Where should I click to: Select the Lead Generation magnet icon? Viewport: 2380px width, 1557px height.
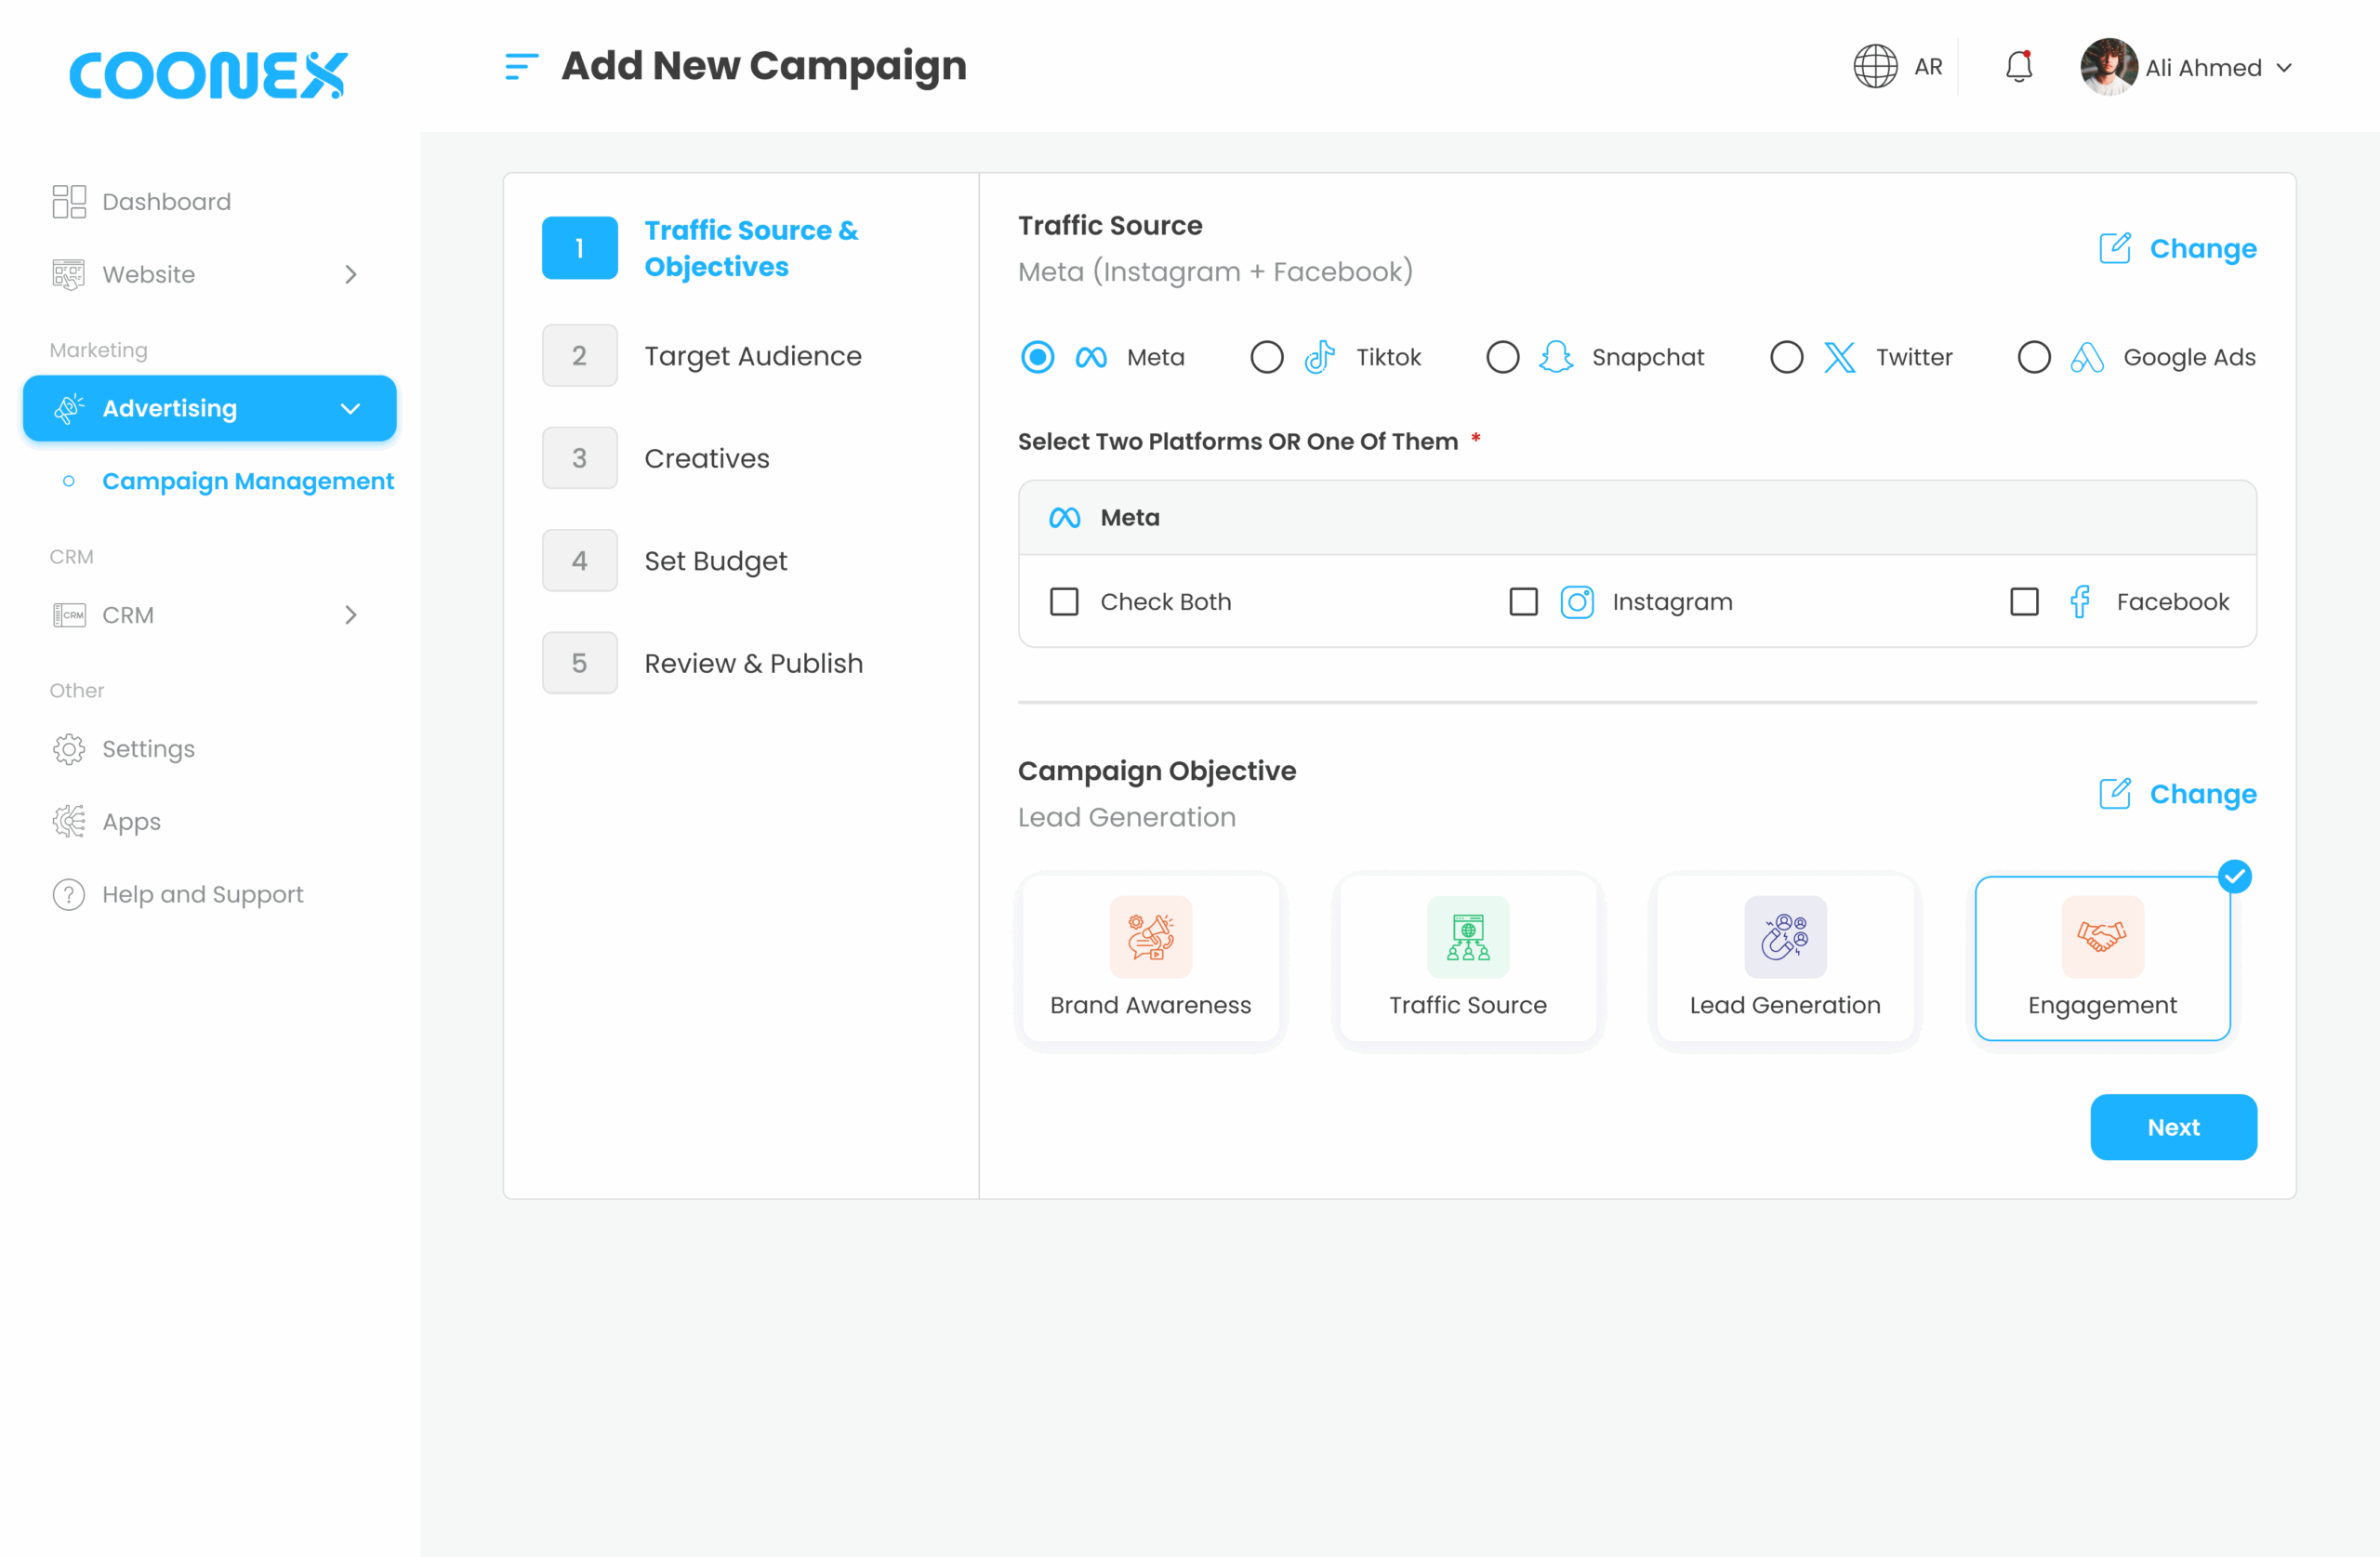(x=1785, y=936)
